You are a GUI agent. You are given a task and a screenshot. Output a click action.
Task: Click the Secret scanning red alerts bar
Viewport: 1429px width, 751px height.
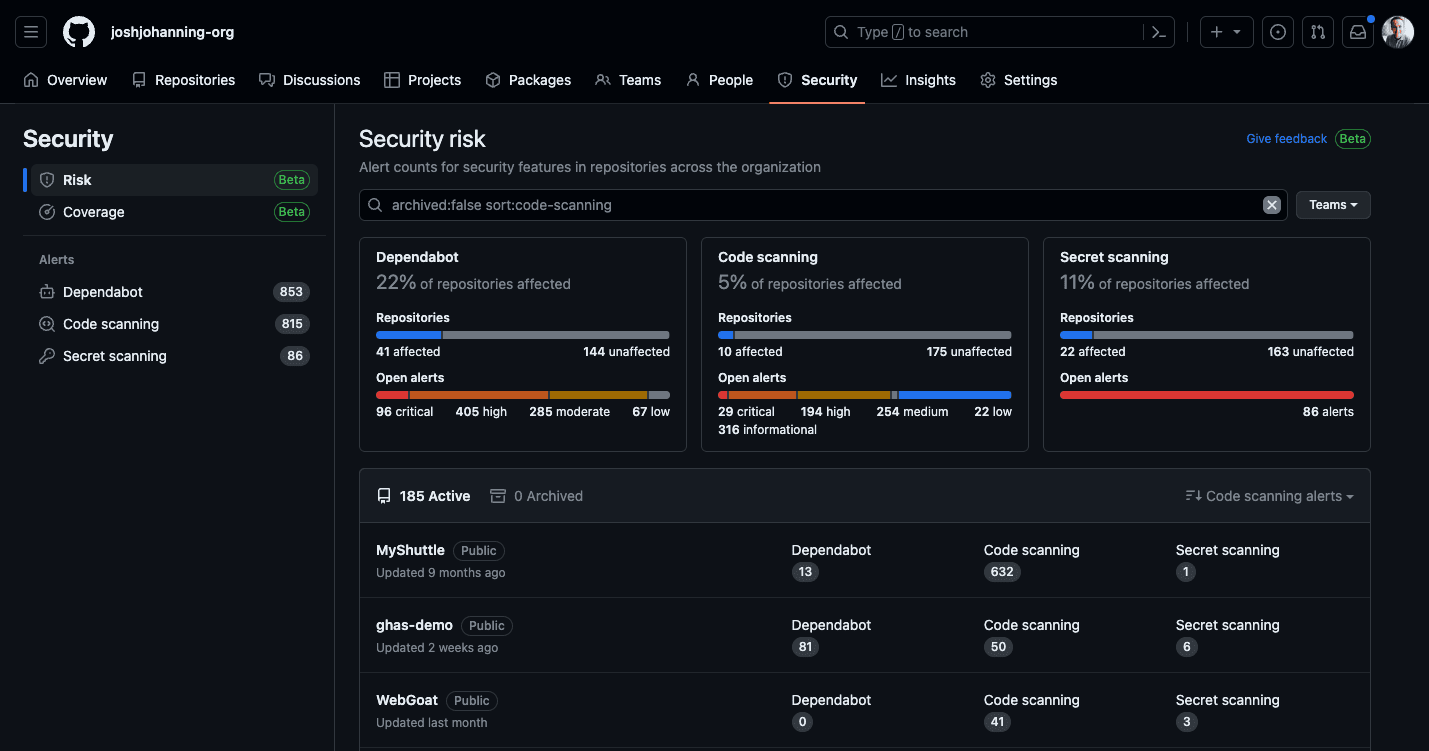(x=1206, y=395)
